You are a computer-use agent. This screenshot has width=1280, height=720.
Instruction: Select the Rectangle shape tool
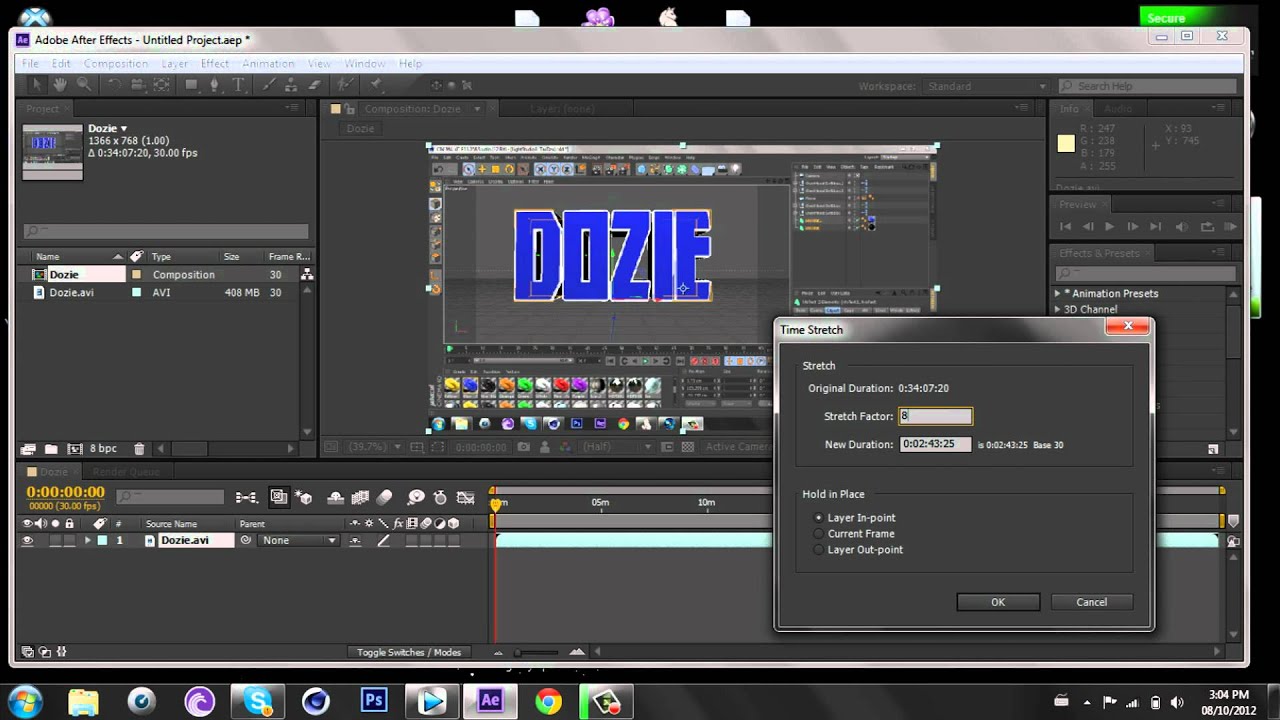(x=191, y=86)
